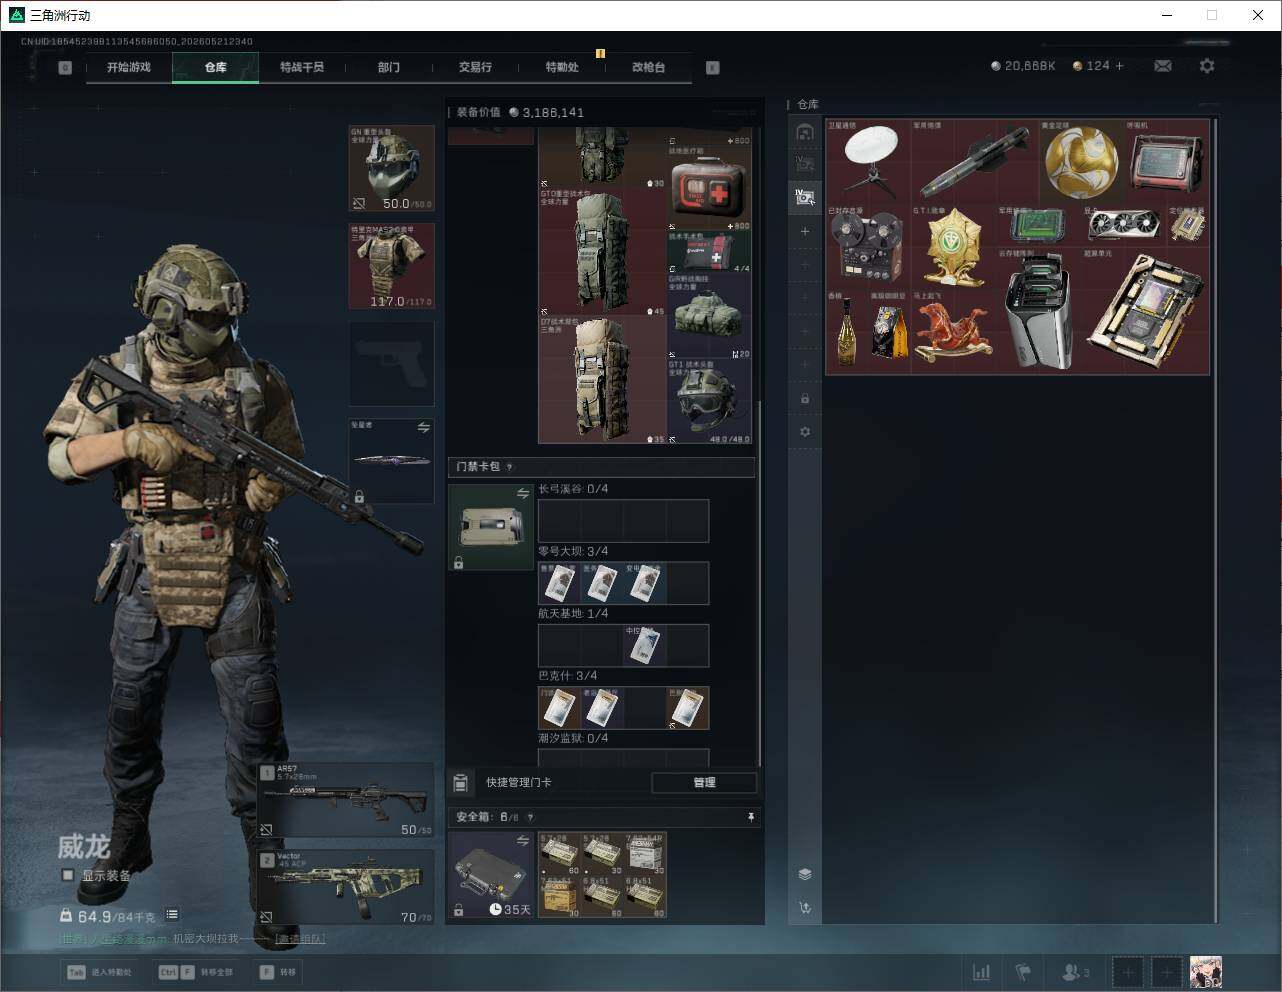This screenshot has height=992, width=1282.
Task: Open the 部门 tab
Action: point(389,67)
